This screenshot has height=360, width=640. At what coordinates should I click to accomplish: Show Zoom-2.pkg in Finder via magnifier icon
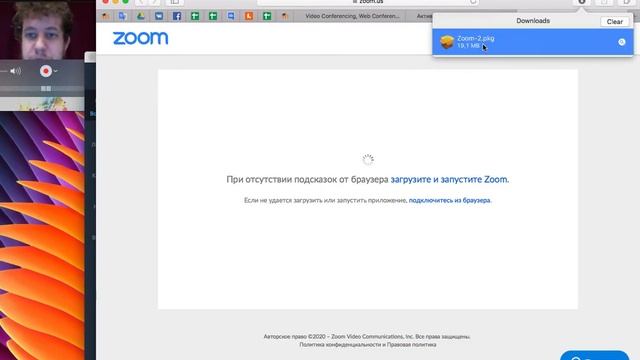[622, 42]
